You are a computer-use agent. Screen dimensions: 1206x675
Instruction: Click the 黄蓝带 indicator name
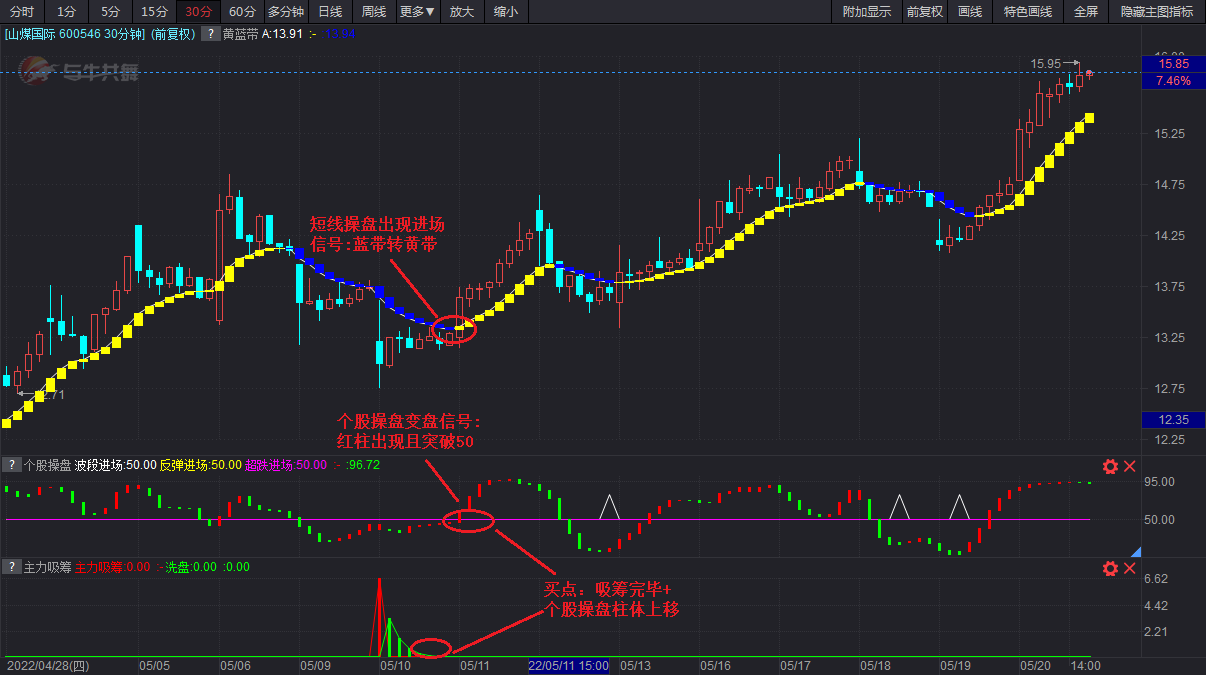(240, 34)
